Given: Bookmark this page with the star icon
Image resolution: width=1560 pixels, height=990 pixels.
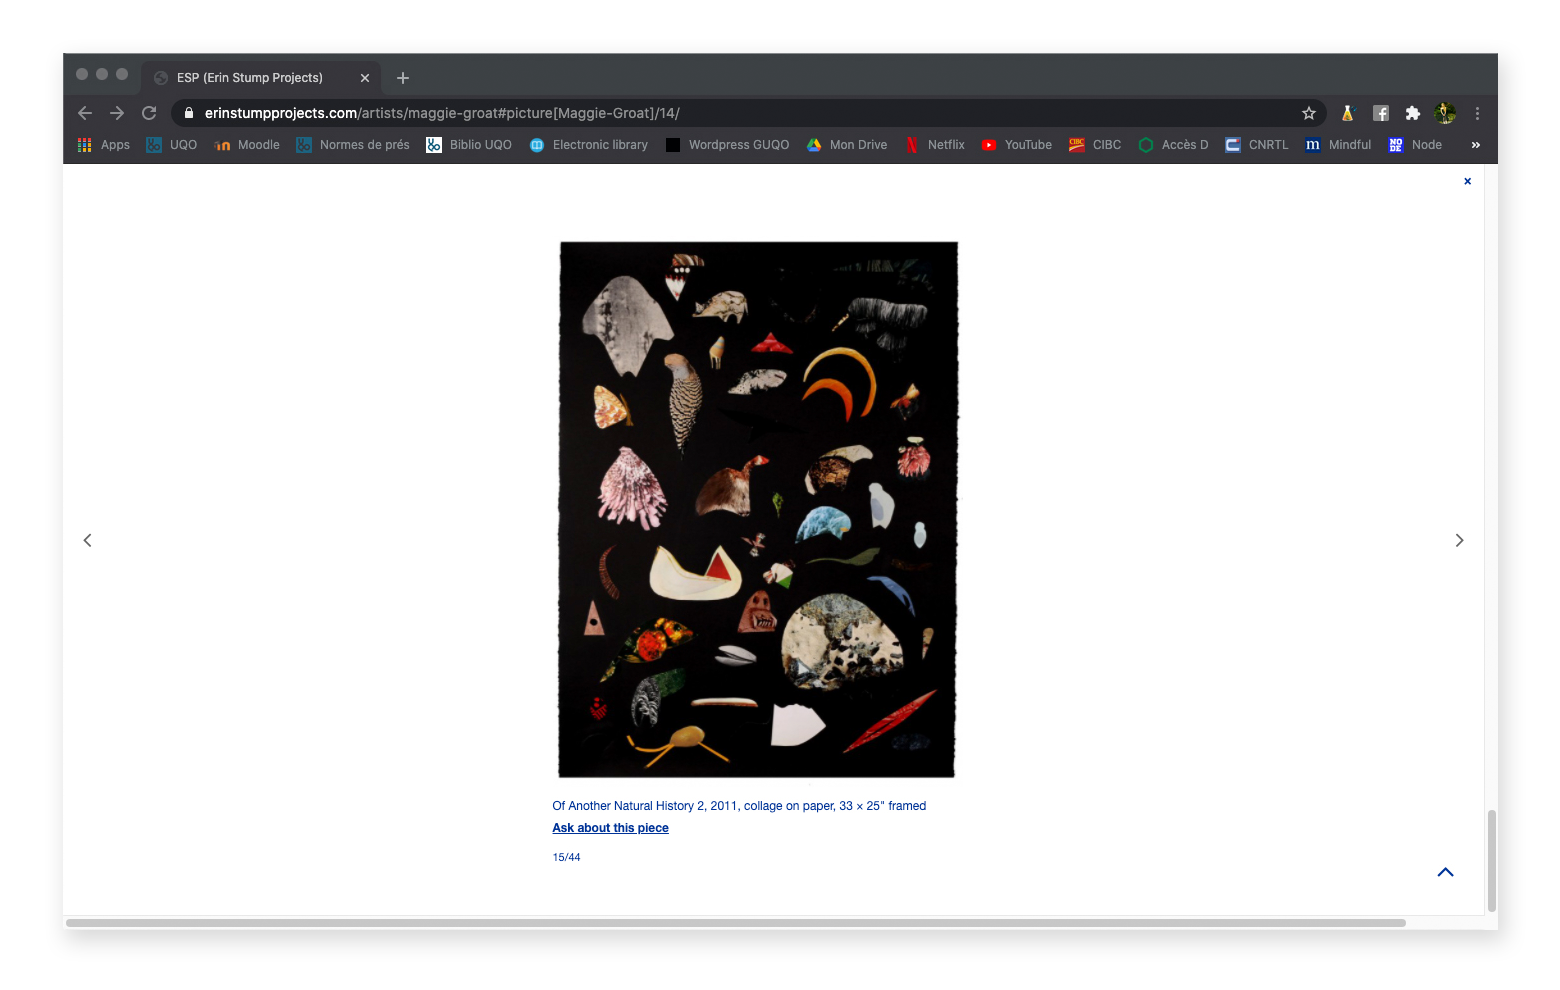Looking at the screenshot, I should pyautogui.click(x=1309, y=113).
